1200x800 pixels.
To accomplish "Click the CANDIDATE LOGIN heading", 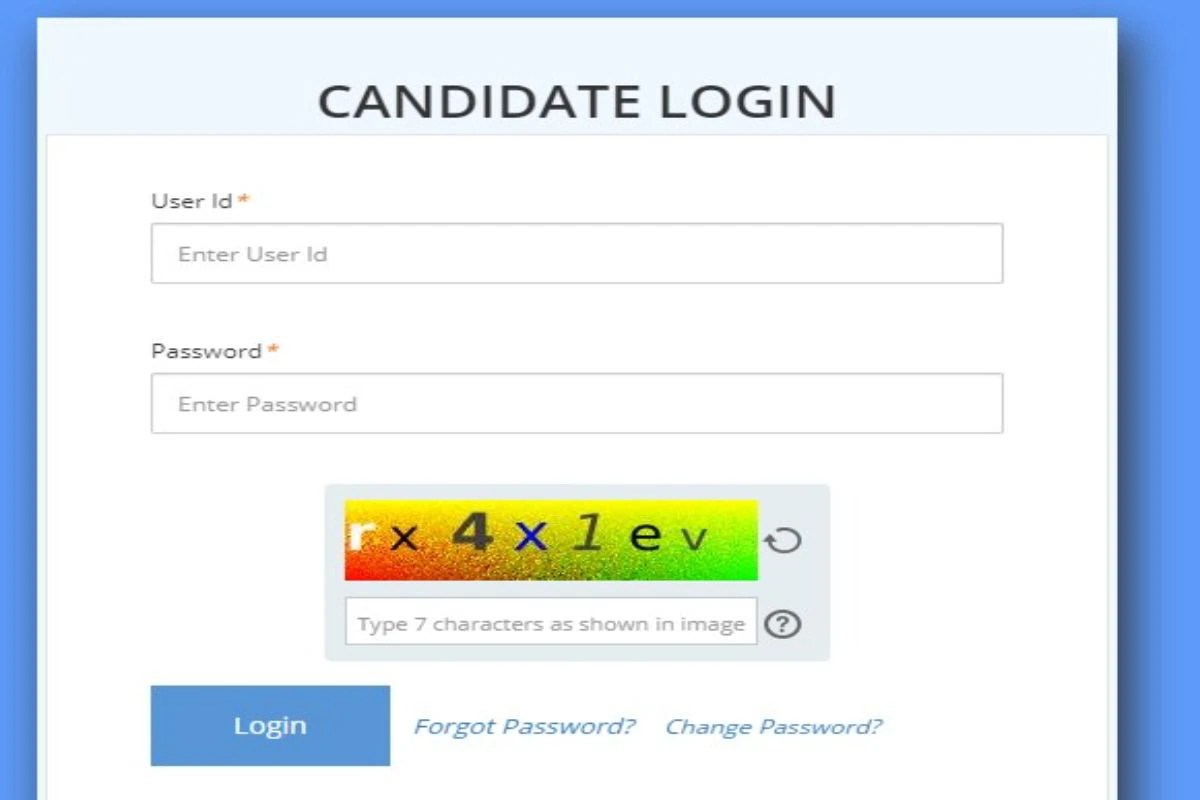I will [x=576, y=102].
